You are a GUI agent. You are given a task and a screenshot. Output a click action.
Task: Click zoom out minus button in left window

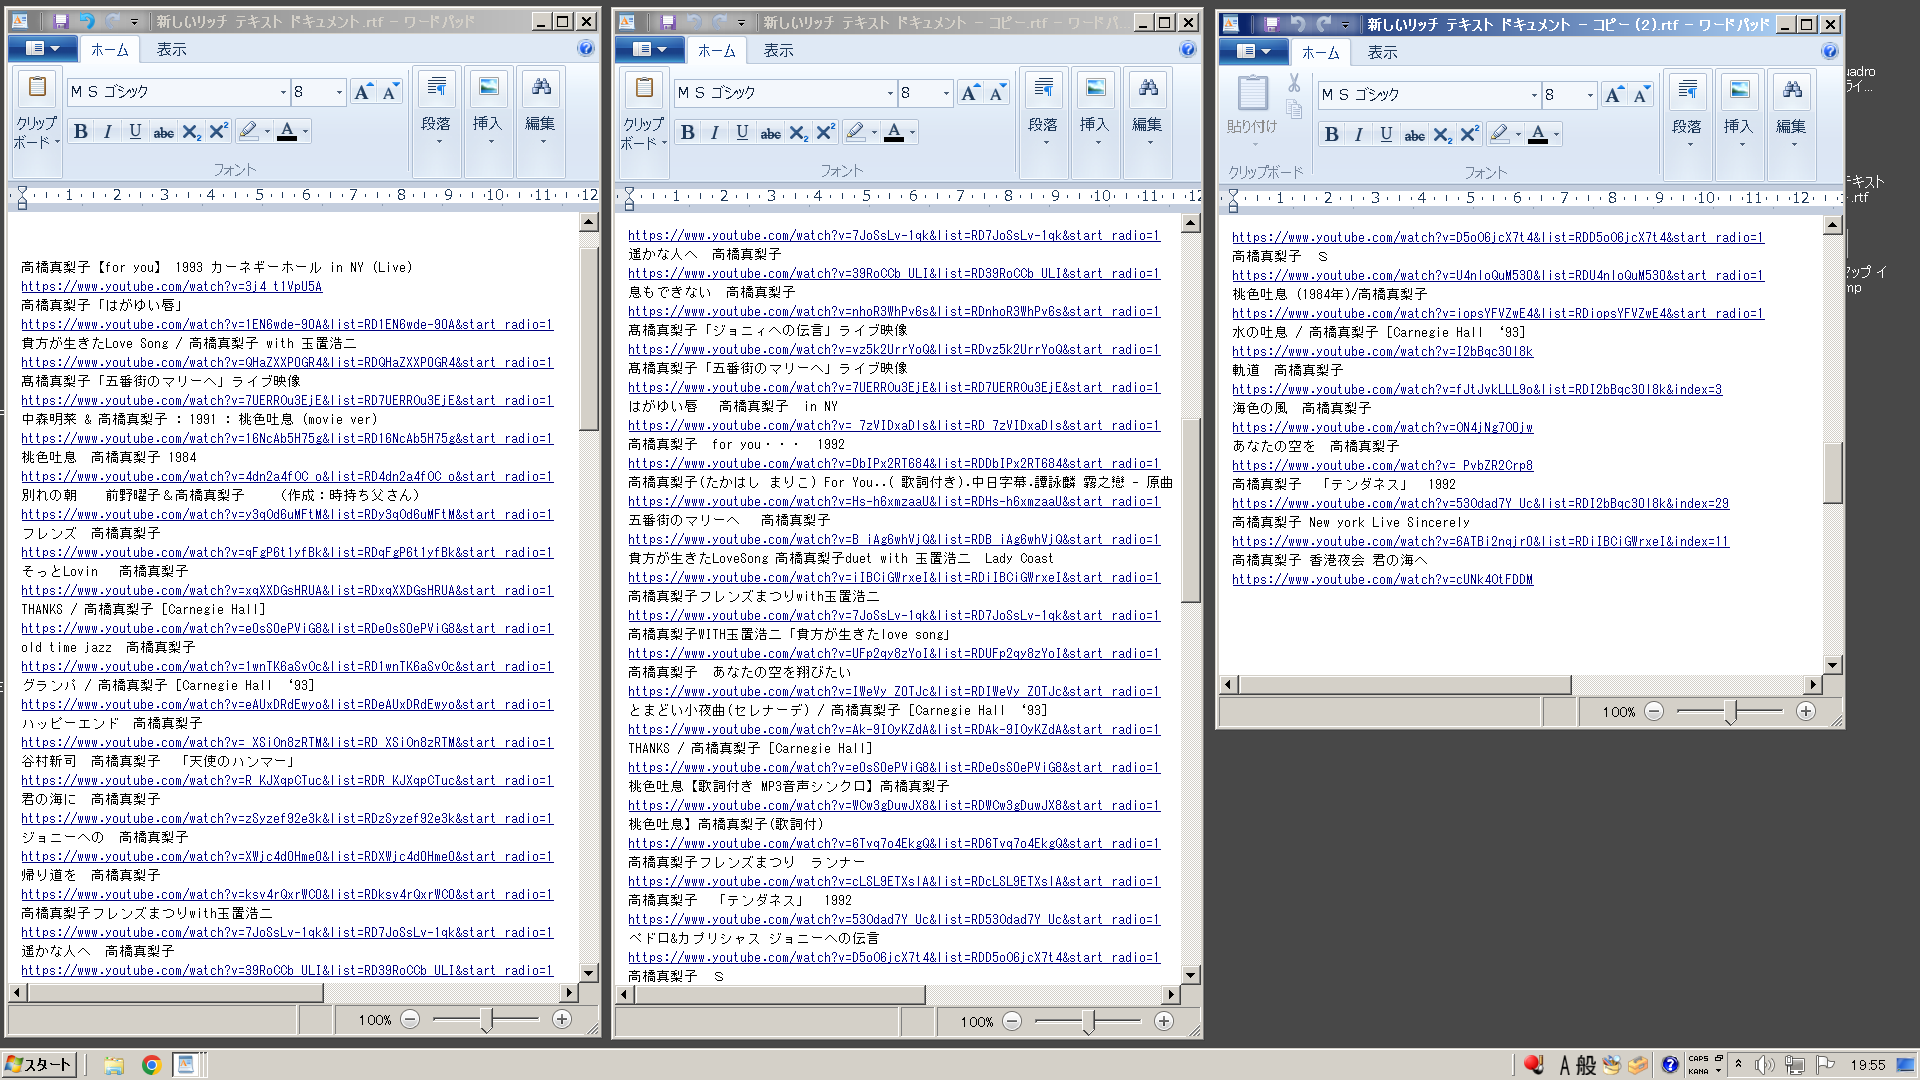point(410,1019)
